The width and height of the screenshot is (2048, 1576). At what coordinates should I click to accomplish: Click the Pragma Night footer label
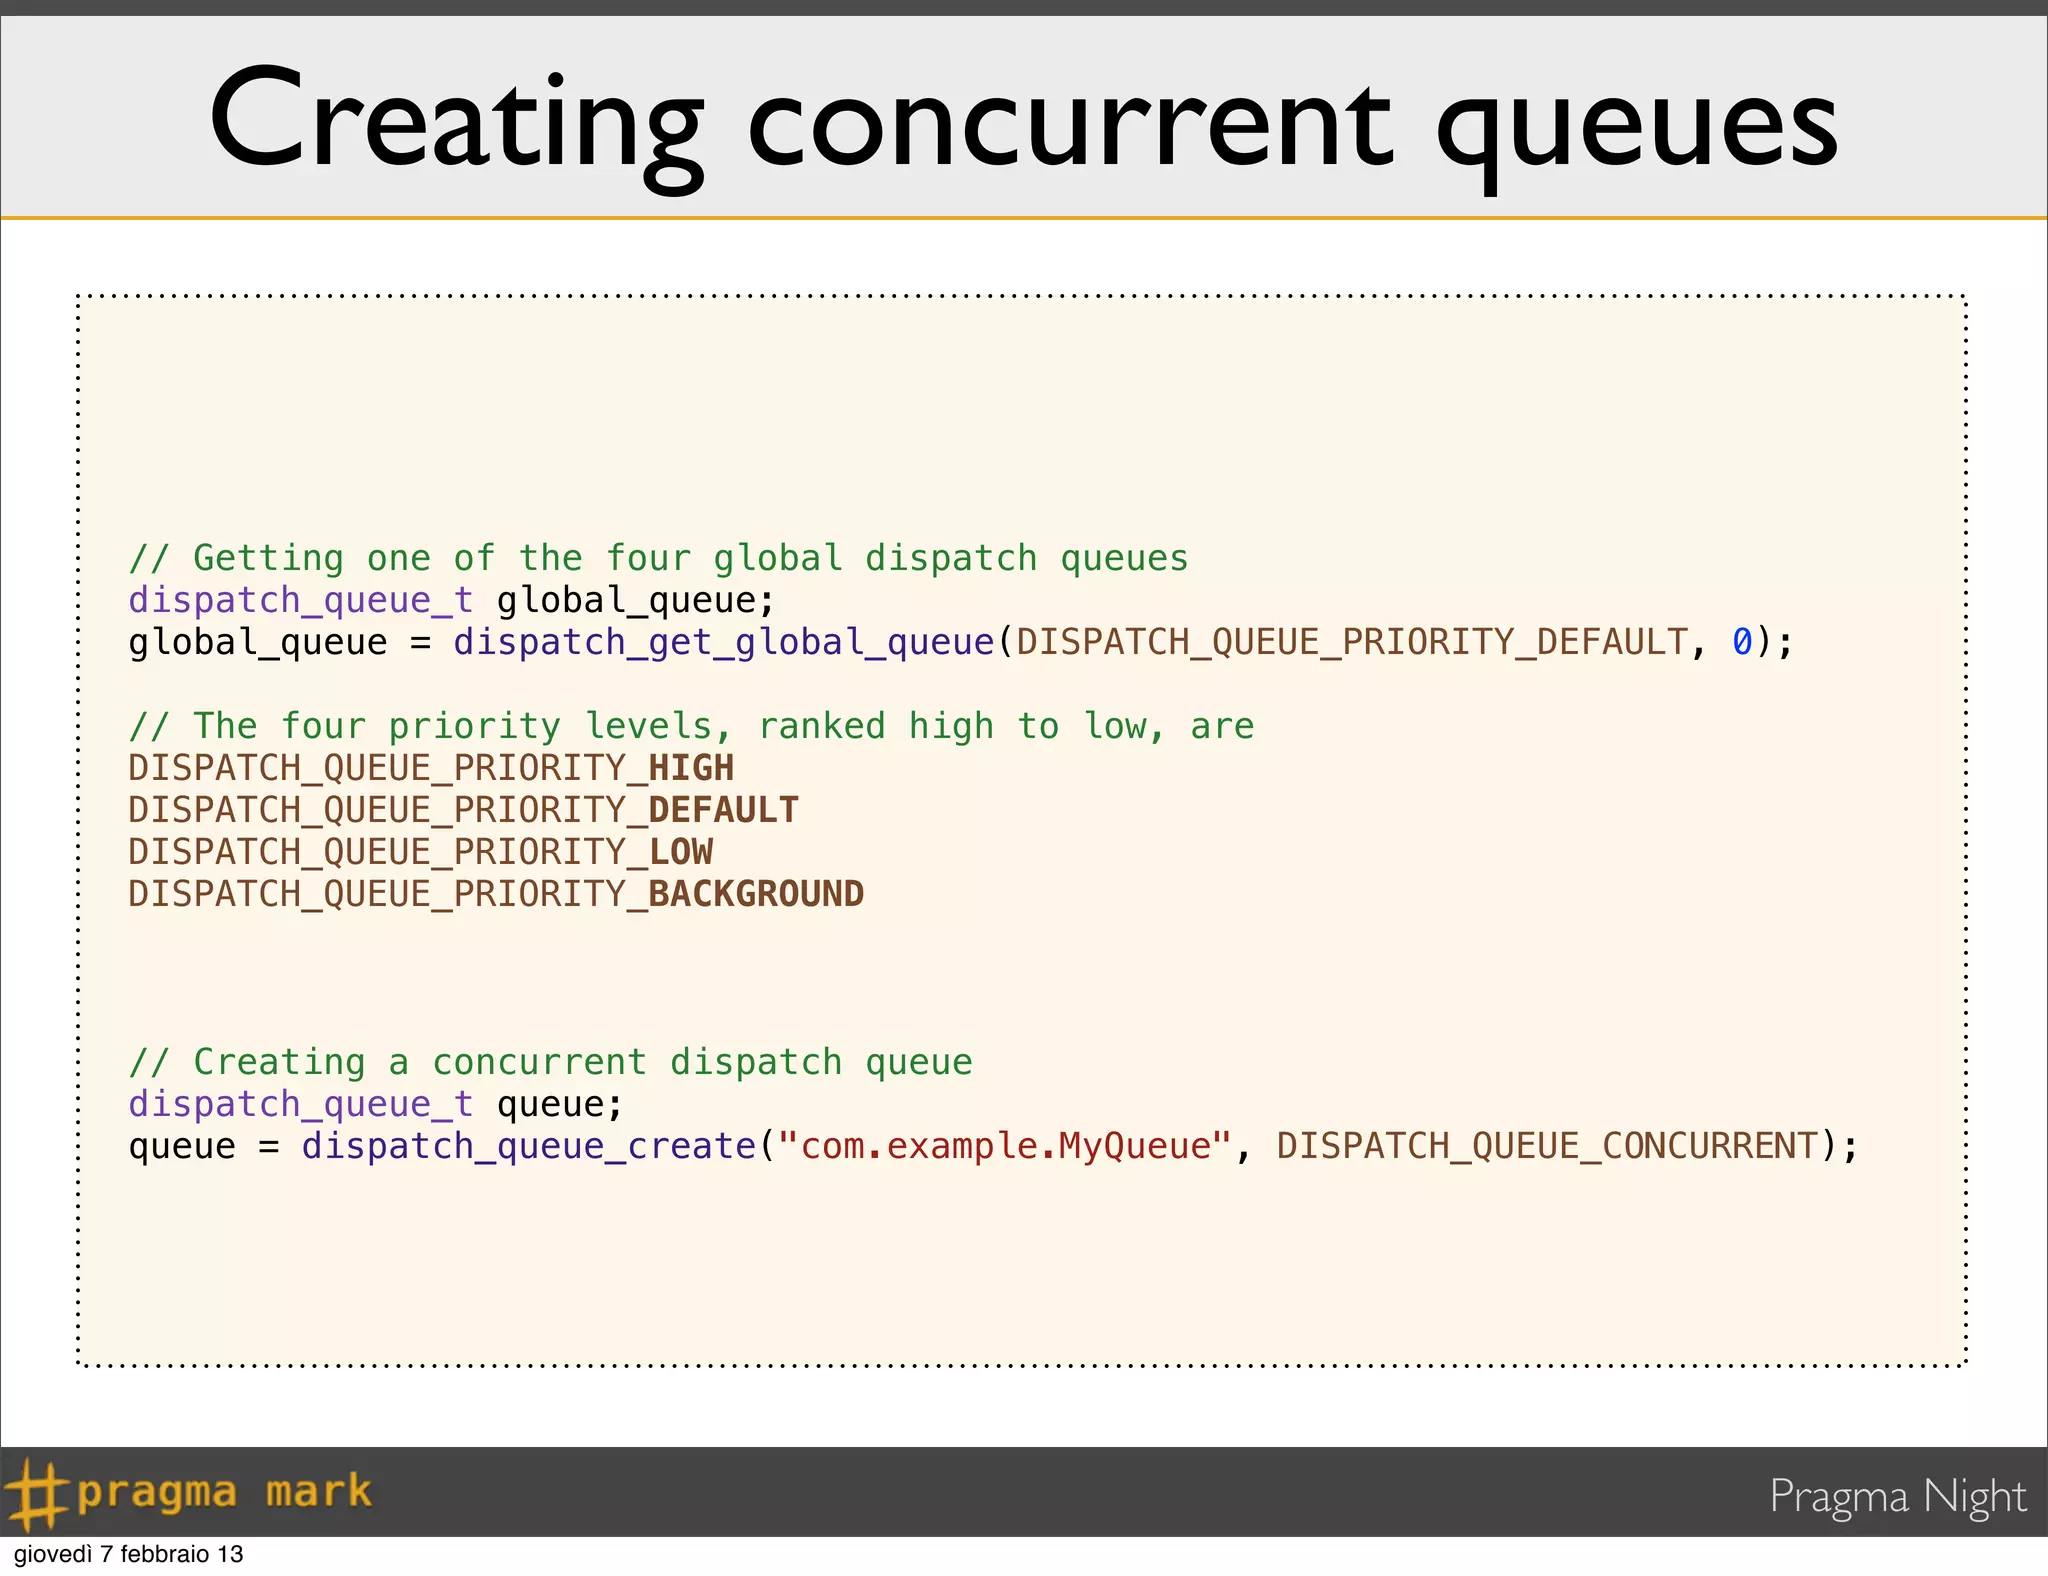(x=1897, y=1496)
